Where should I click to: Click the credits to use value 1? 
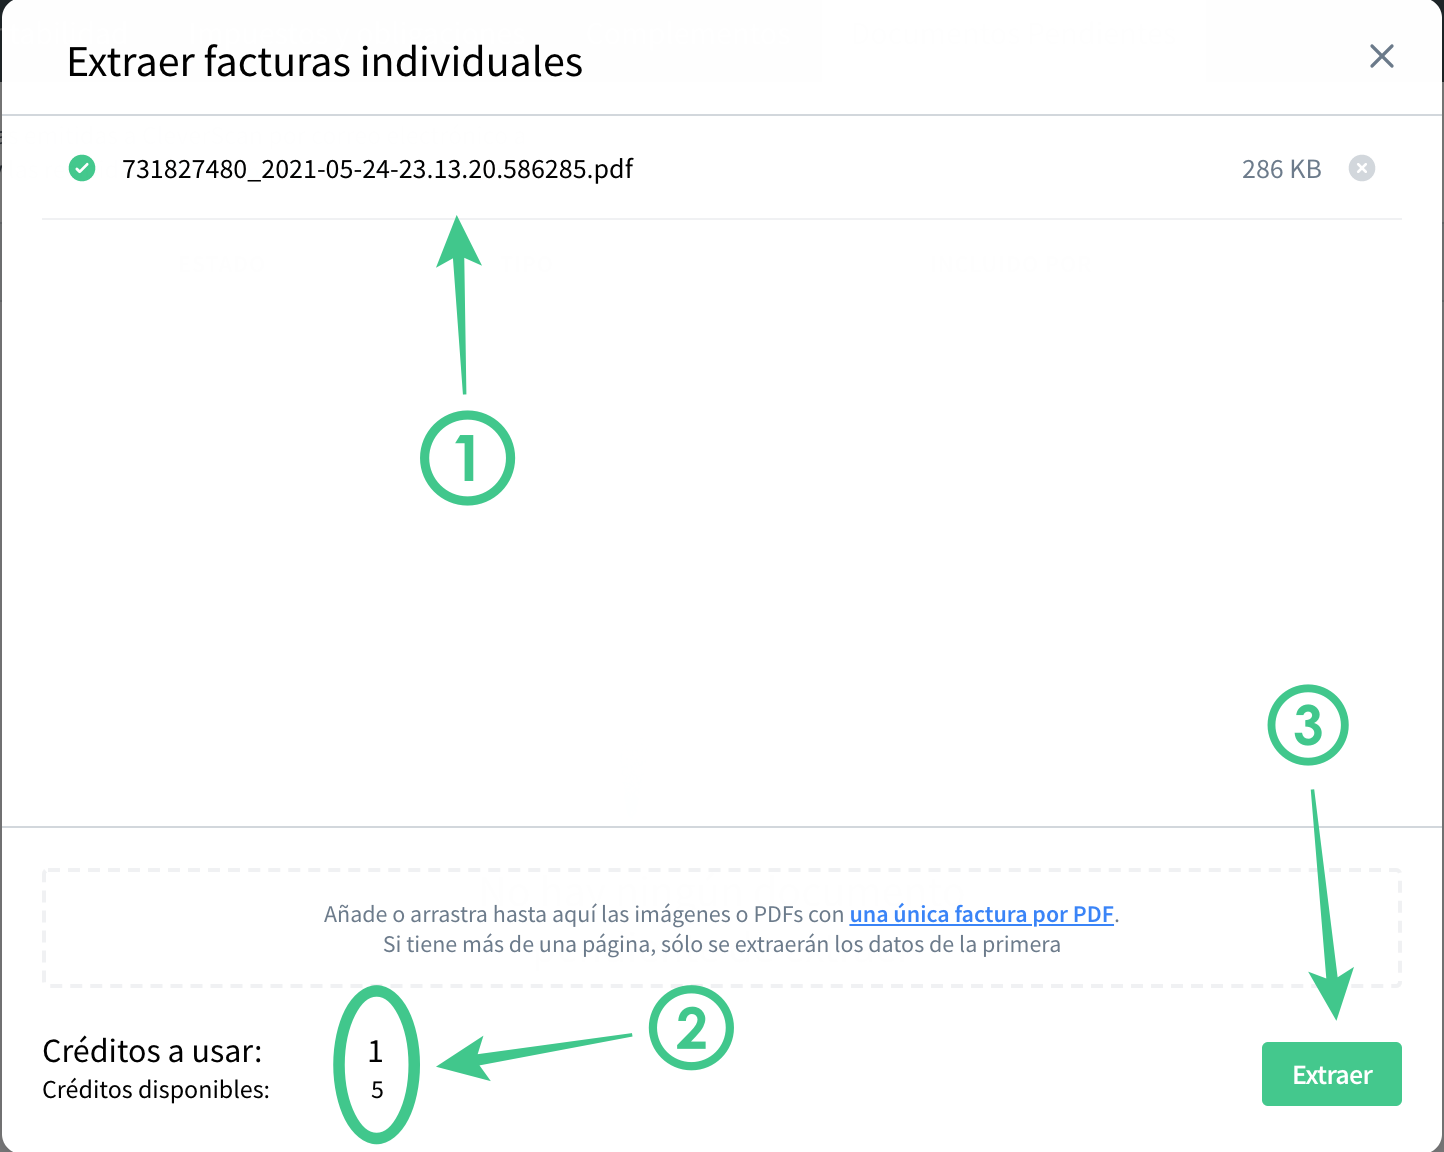pyautogui.click(x=376, y=1051)
